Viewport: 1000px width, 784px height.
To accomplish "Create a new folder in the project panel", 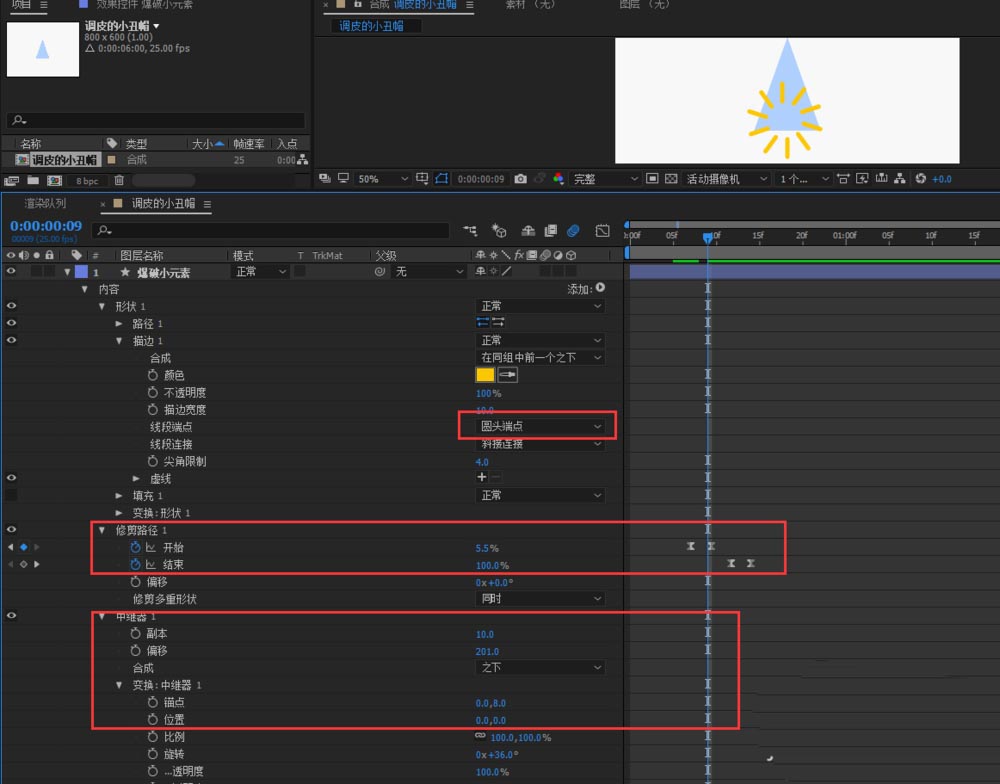I will click(x=33, y=179).
